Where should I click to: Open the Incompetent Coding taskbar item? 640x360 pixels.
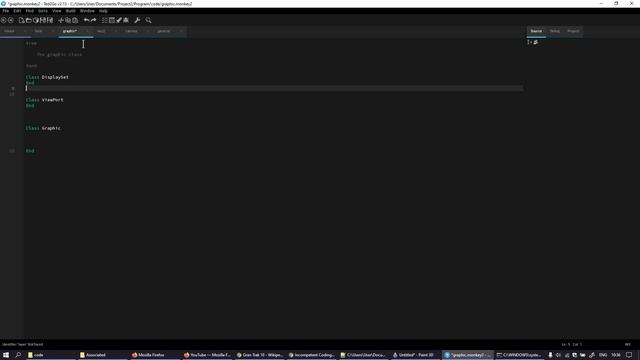pos(311,355)
